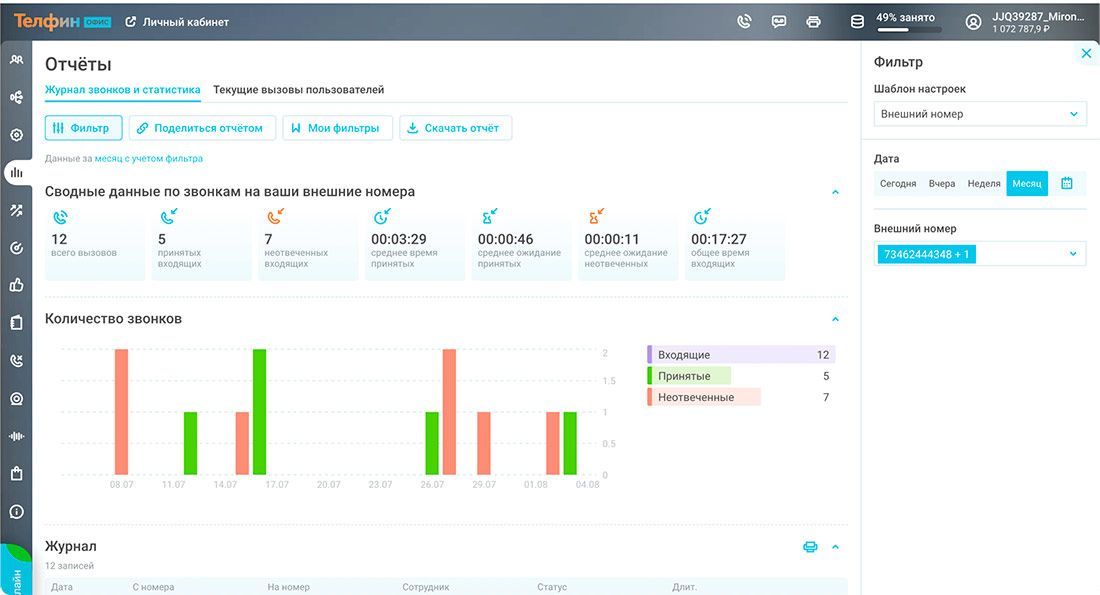Click the Поделиться отчётом button

[x=201, y=128]
